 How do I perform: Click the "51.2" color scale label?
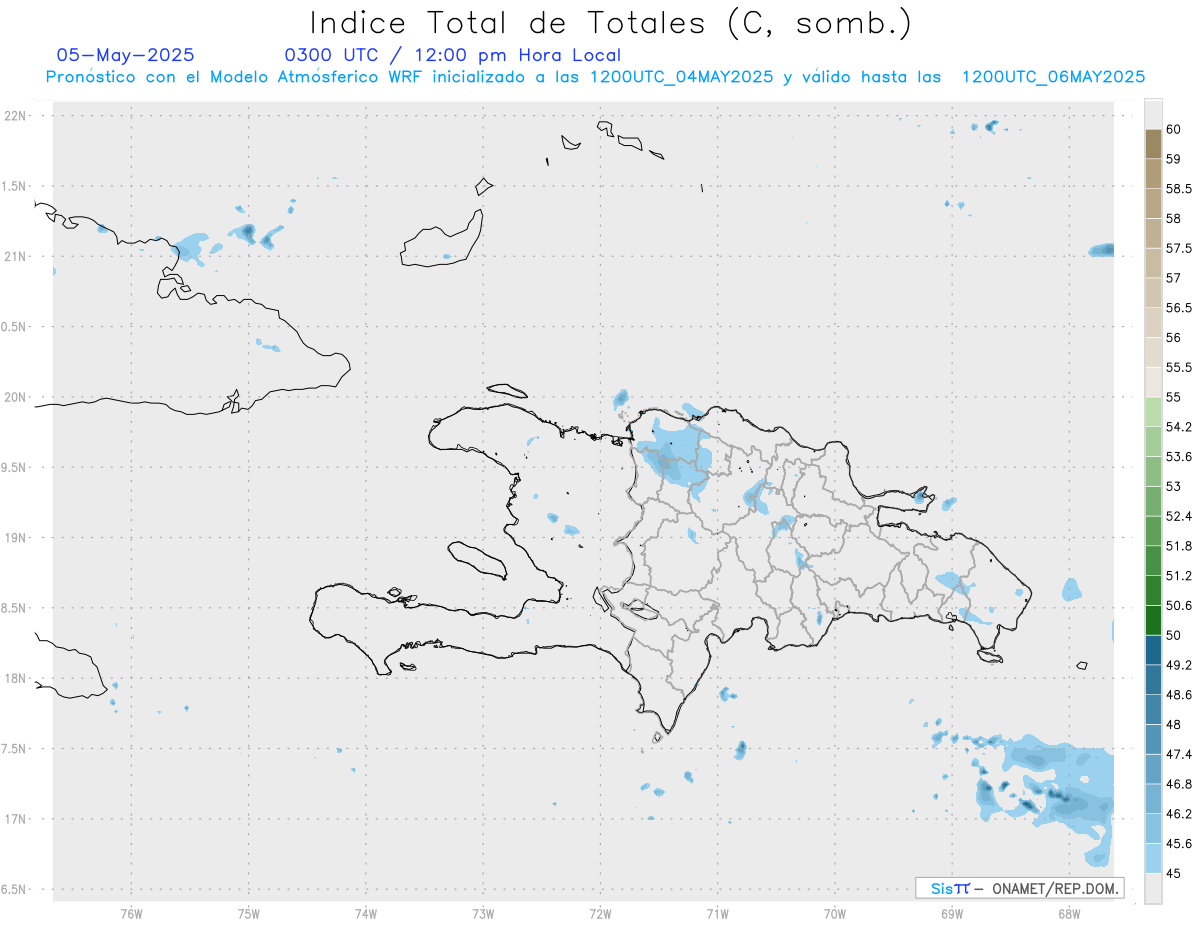1179,576
